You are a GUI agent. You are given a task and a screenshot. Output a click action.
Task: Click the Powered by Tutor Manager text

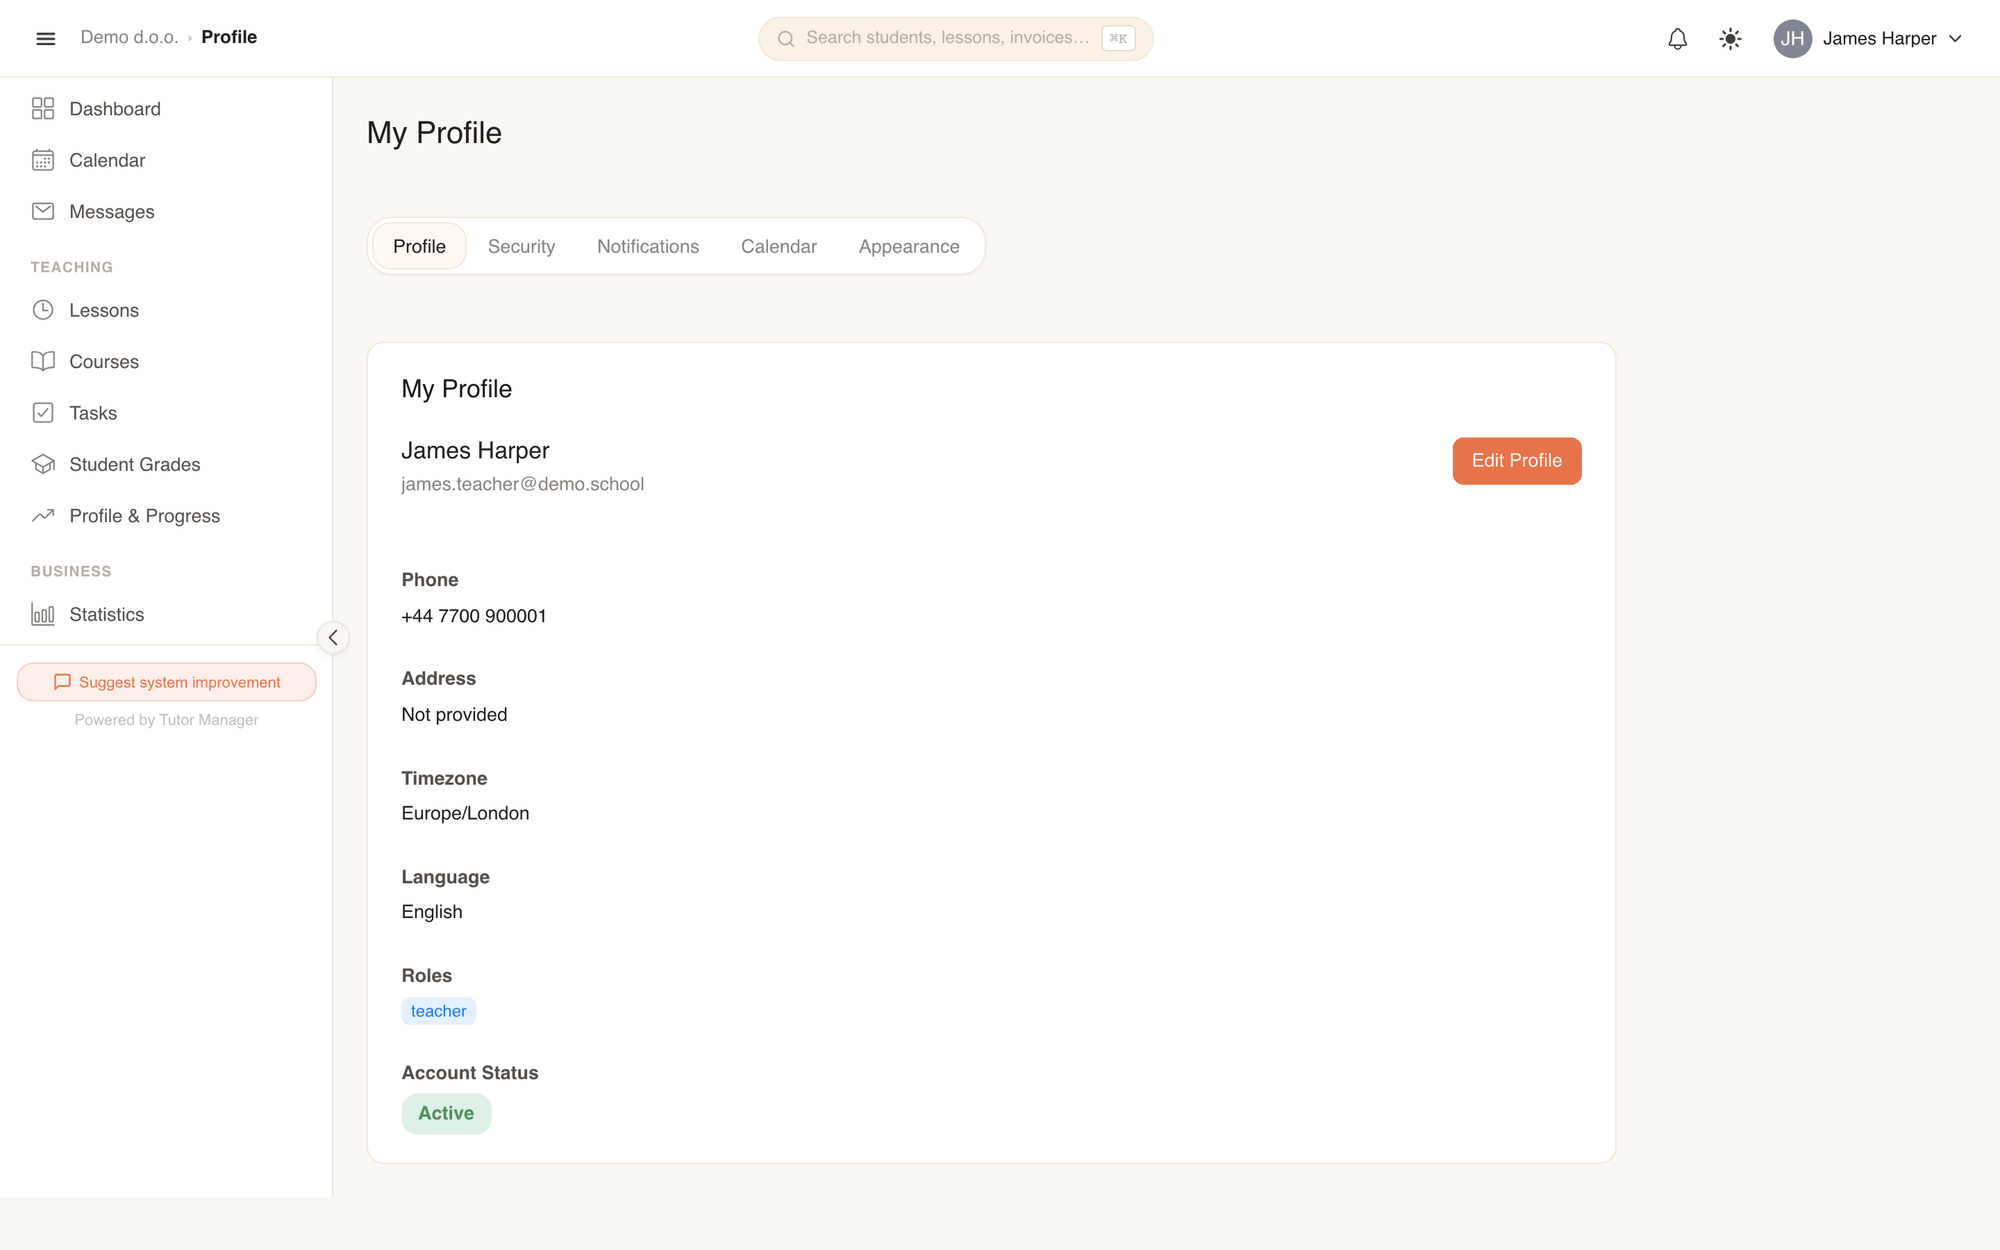(166, 720)
